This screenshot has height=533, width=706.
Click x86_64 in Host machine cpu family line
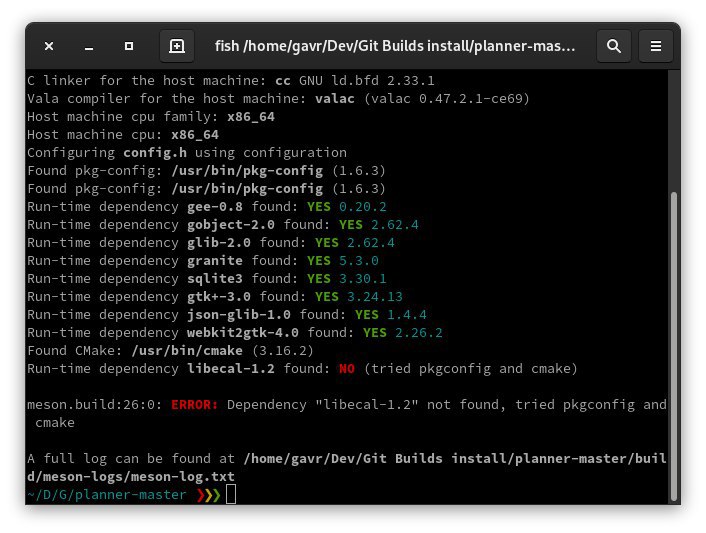pos(251,117)
